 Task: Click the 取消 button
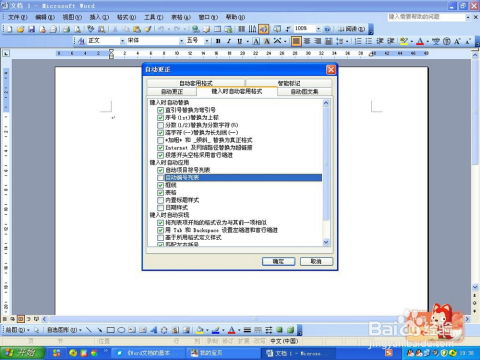tap(316, 261)
